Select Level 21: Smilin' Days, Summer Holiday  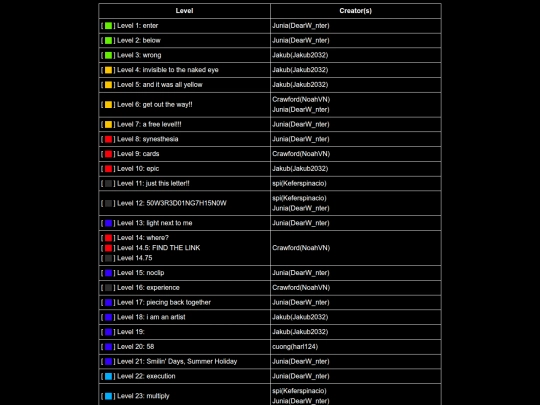click(177, 362)
